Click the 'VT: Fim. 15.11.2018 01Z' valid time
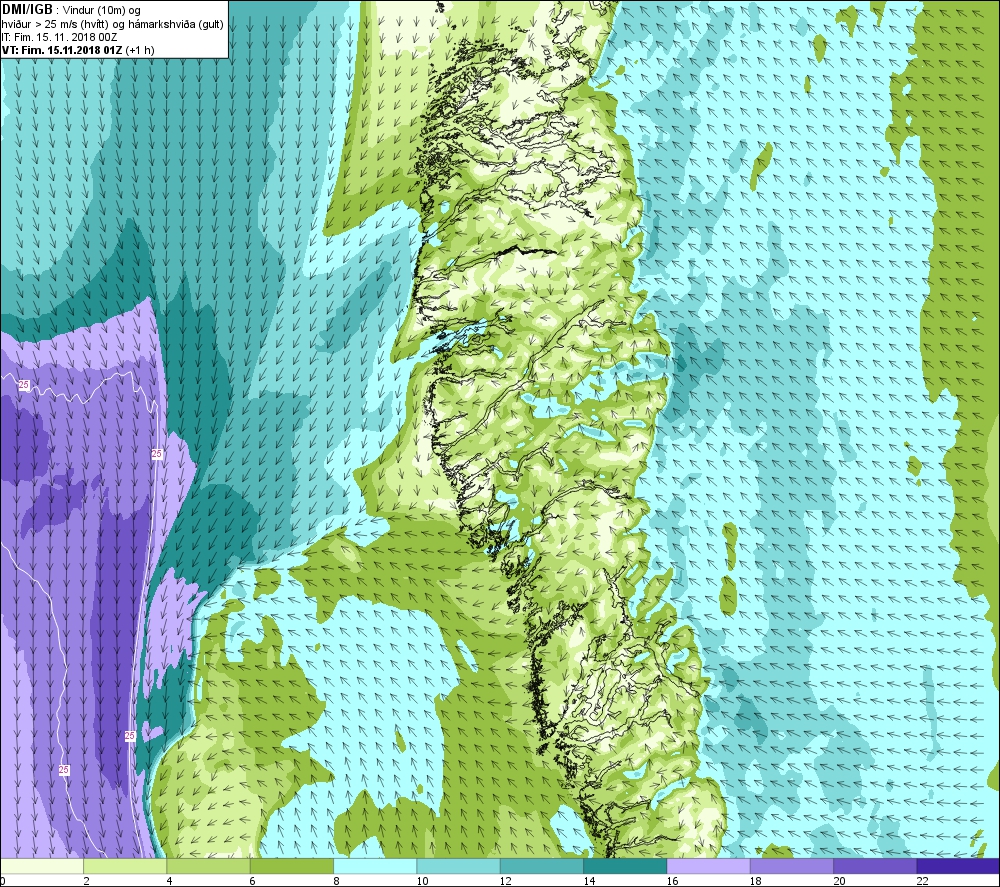The image size is (1000, 887). click(62, 50)
